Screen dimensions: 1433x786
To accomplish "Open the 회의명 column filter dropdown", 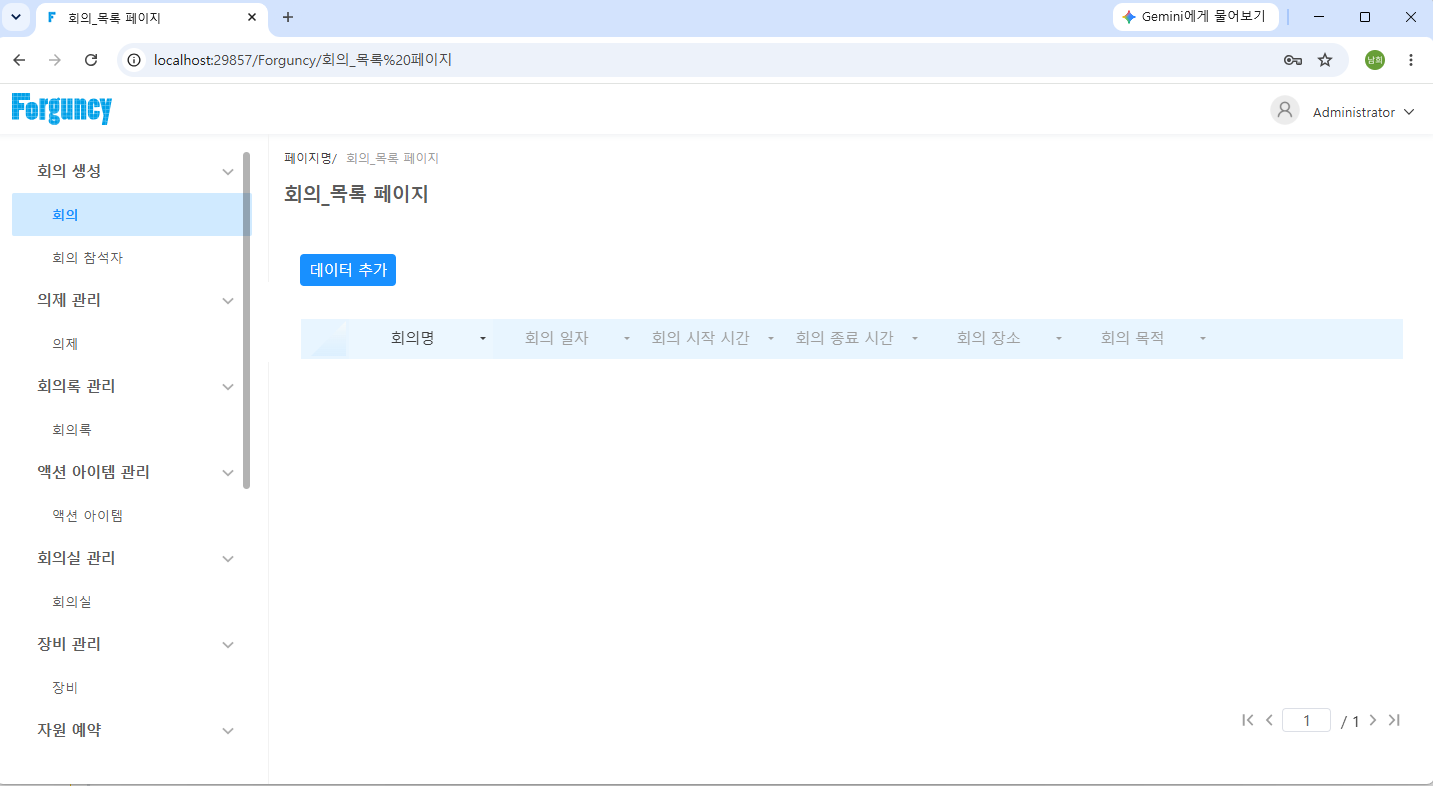I will (x=483, y=339).
